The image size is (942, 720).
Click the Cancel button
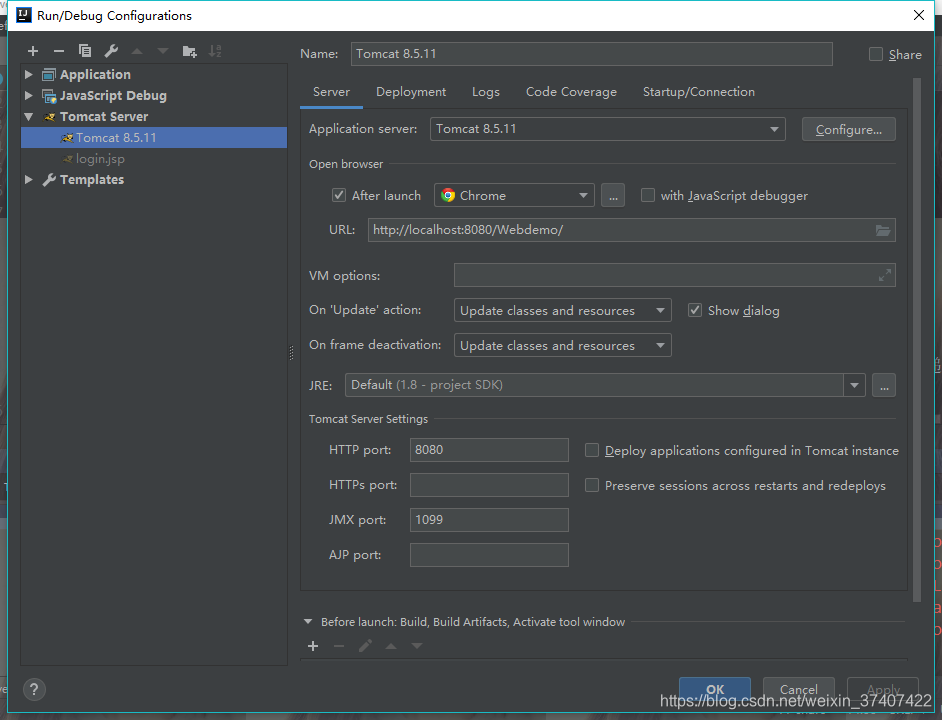tap(798, 689)
